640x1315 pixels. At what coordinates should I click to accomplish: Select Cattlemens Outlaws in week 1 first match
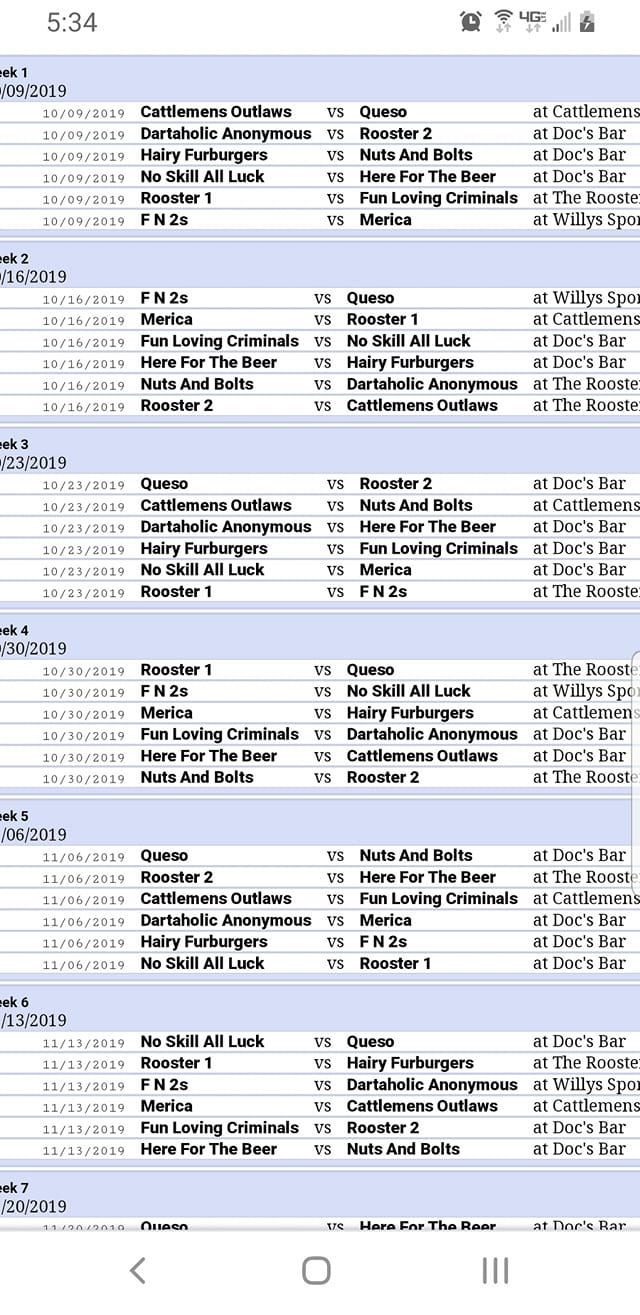click(216, 112)
